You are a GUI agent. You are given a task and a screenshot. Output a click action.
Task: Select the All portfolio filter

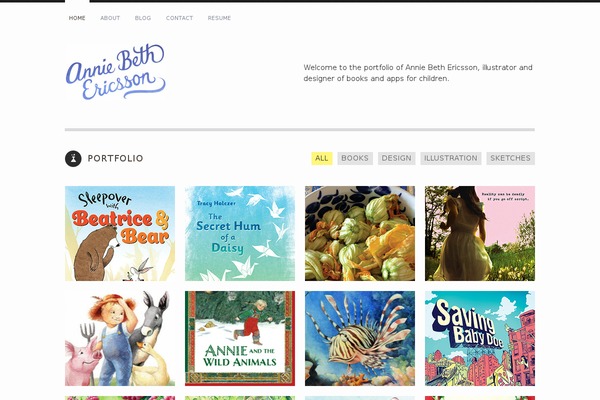pyautogui.click(x=322, y=158)
